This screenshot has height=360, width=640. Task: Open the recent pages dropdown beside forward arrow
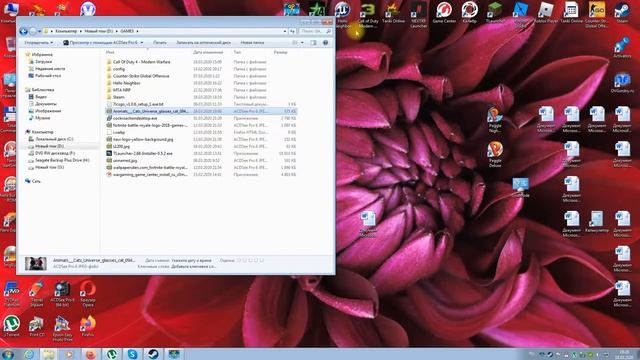[40, 31]
